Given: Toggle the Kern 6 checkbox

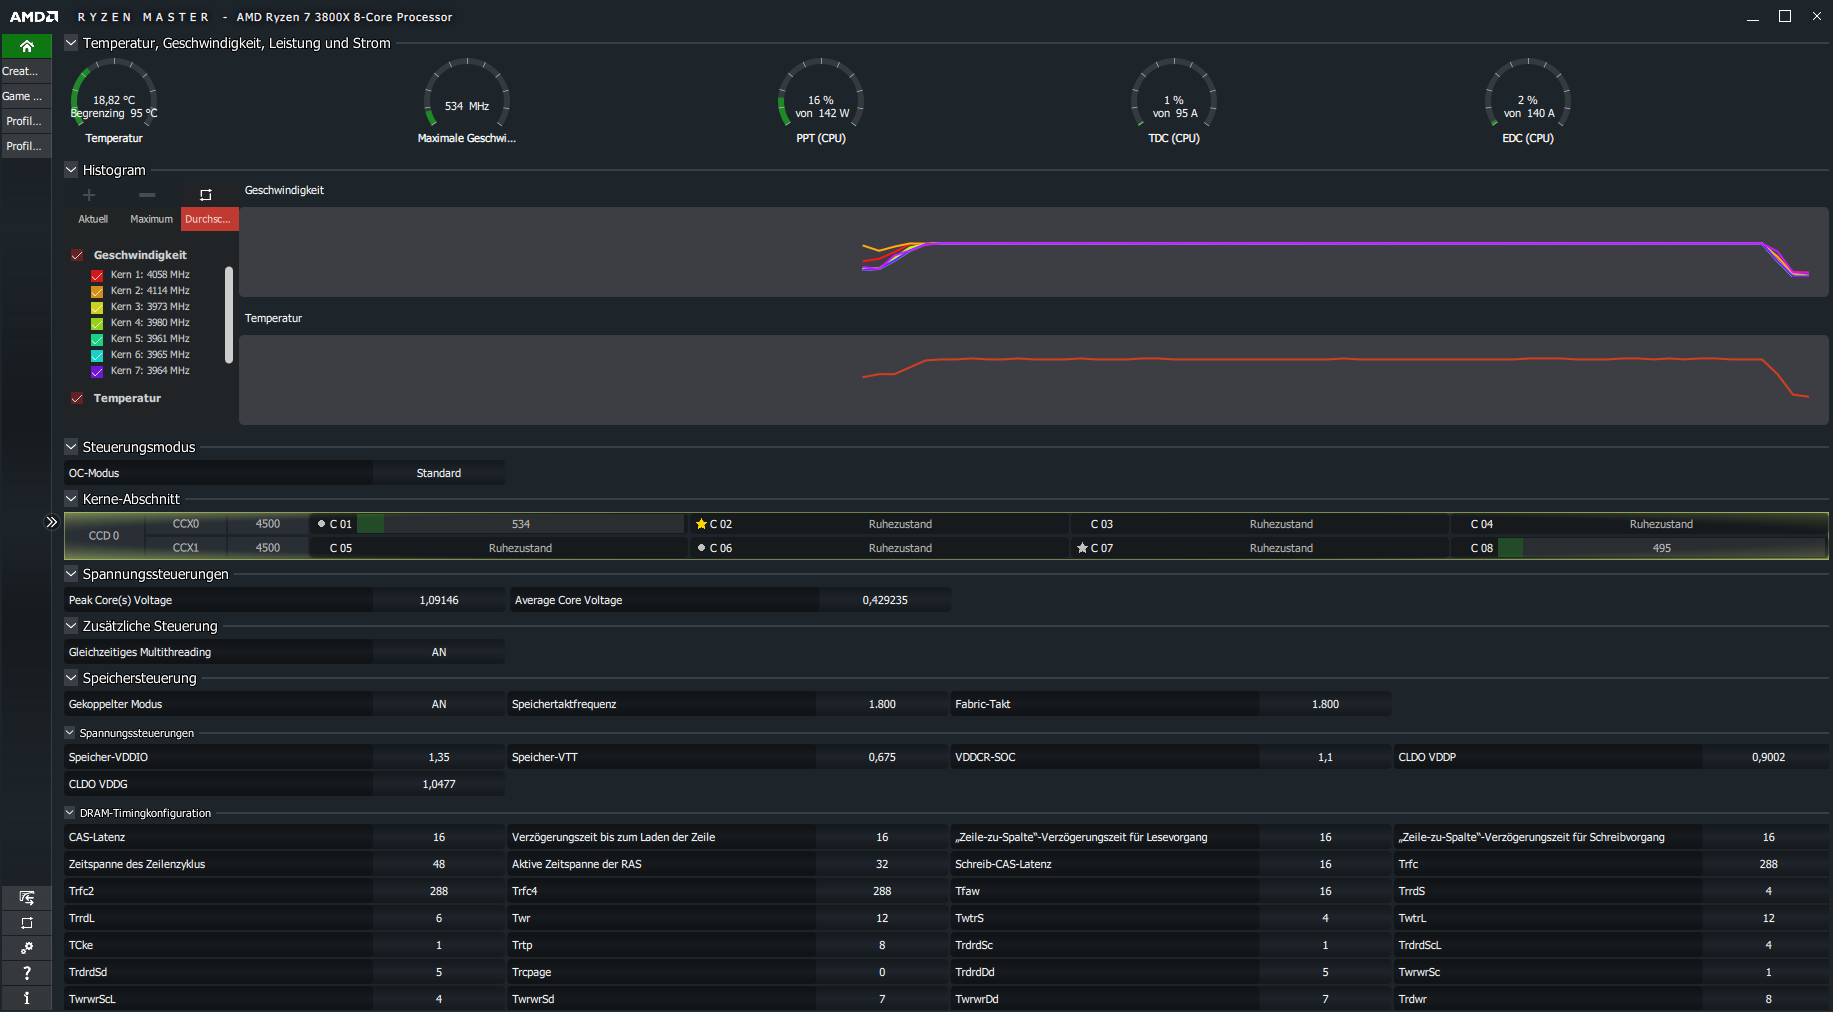Looking at the screenshot, I should point(97,355).
